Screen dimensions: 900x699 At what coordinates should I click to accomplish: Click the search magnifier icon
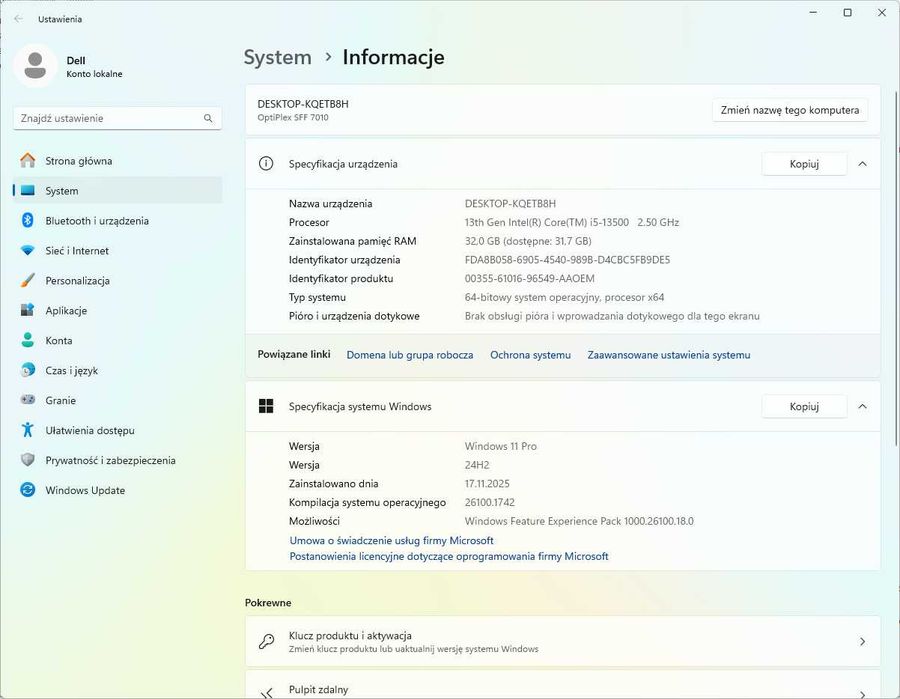208,118
